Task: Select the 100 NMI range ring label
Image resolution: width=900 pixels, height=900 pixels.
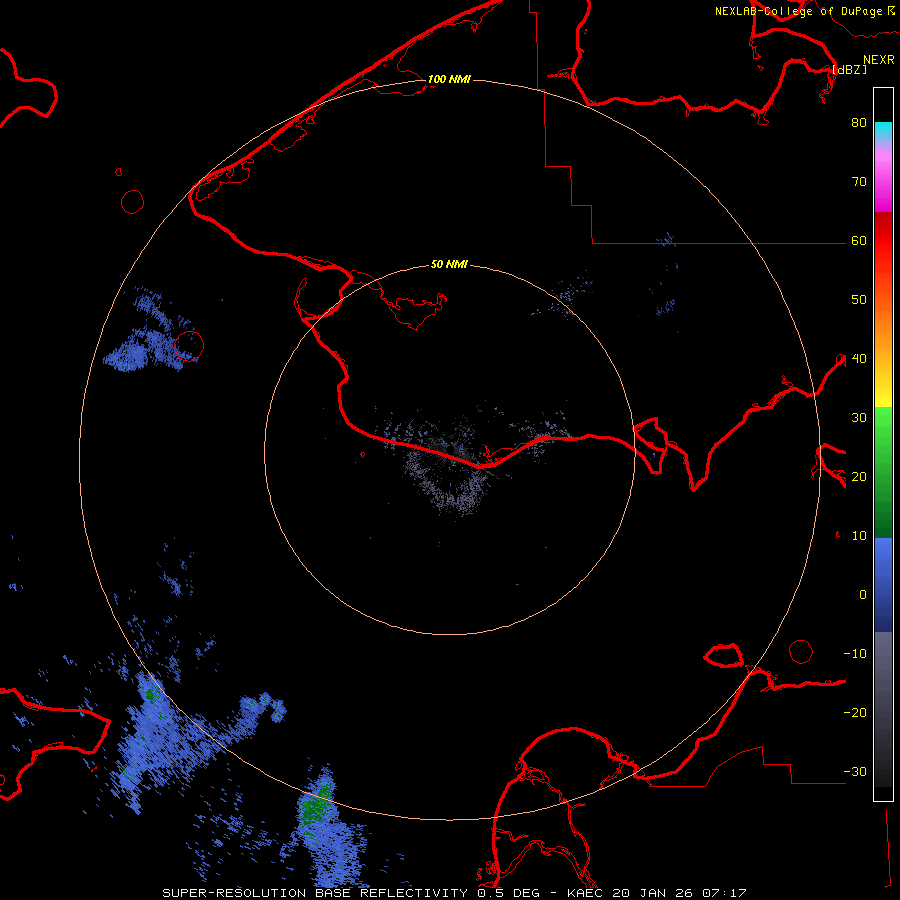Action: (x=449, y=79)
